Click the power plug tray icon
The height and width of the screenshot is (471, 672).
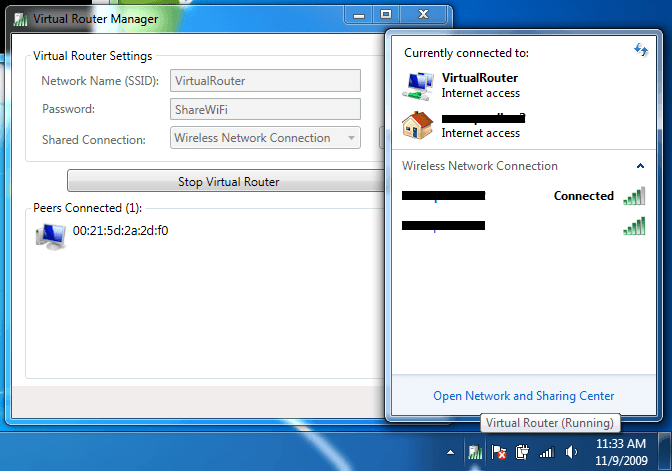click(521, 452)
